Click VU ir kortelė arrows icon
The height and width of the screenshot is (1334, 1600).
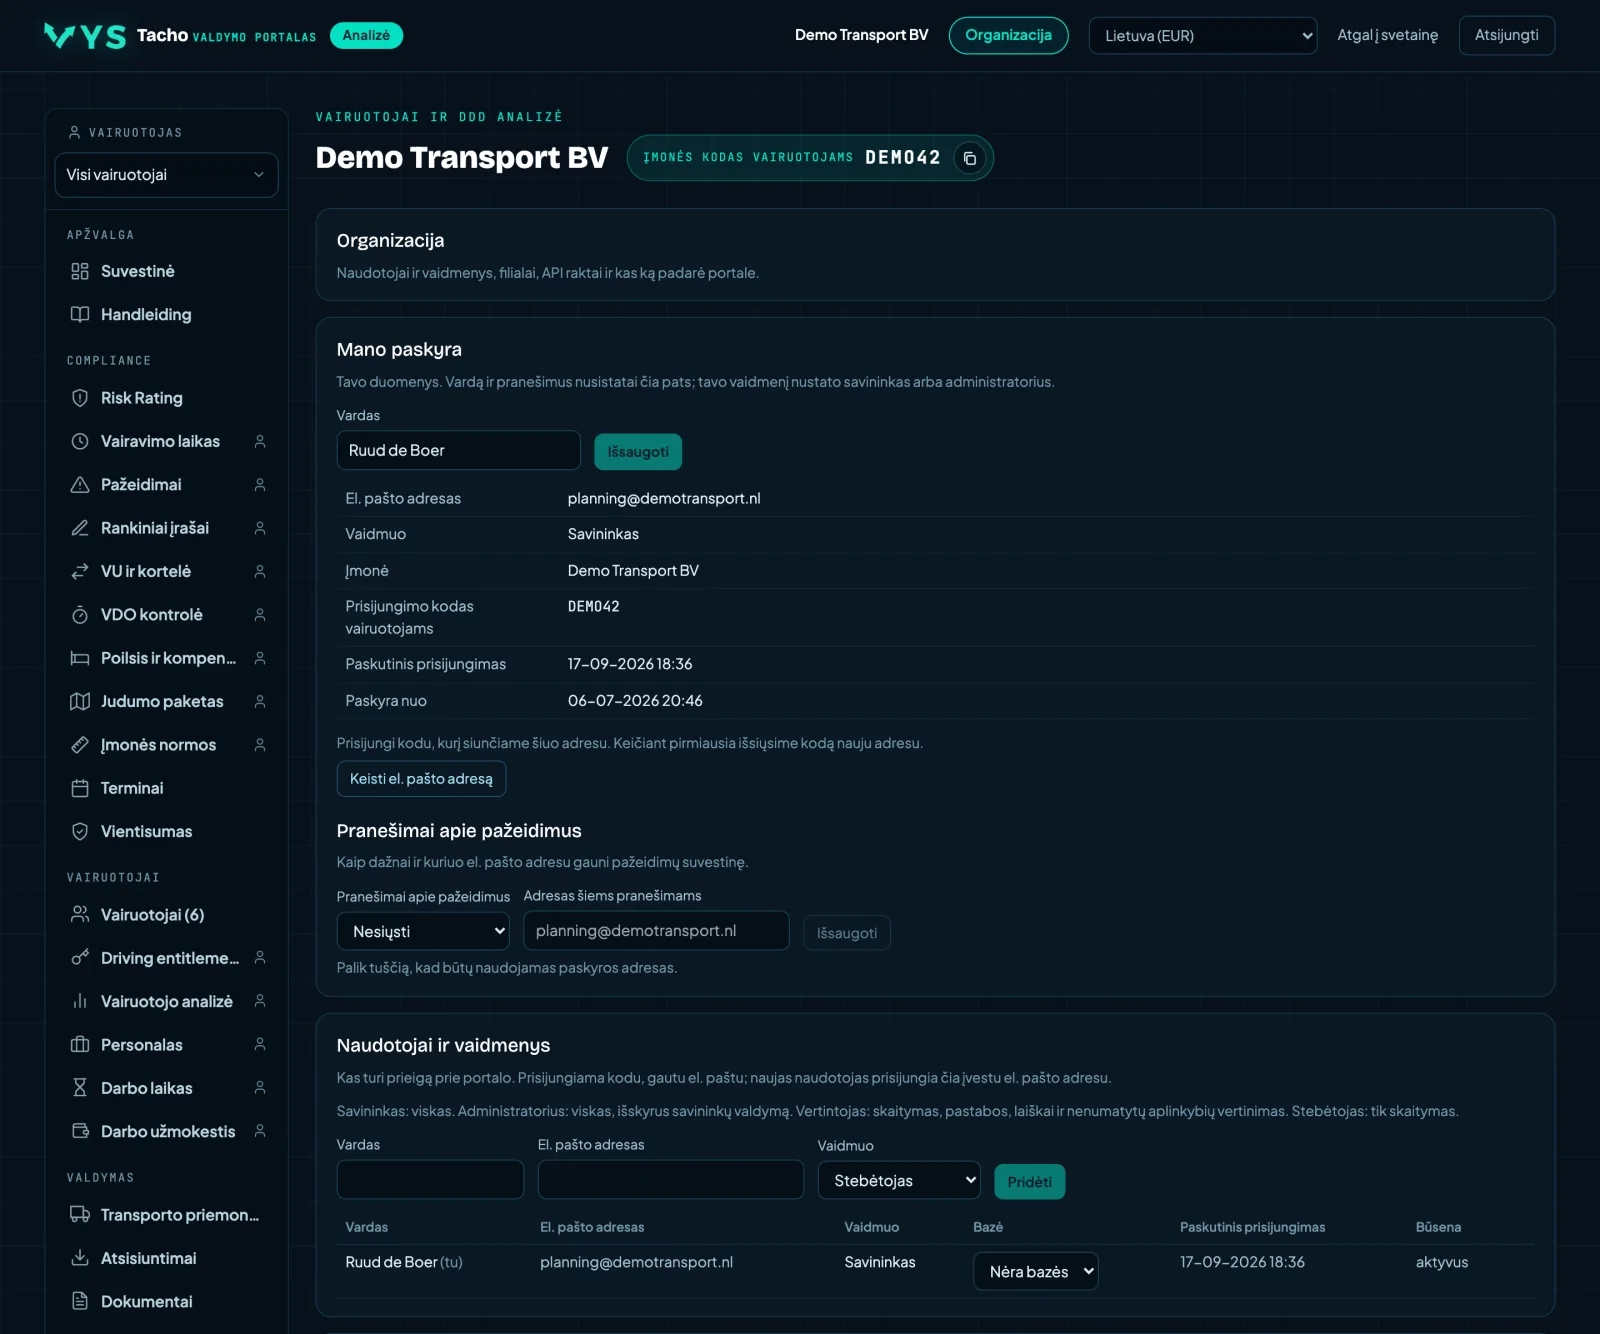coord(80,571)
